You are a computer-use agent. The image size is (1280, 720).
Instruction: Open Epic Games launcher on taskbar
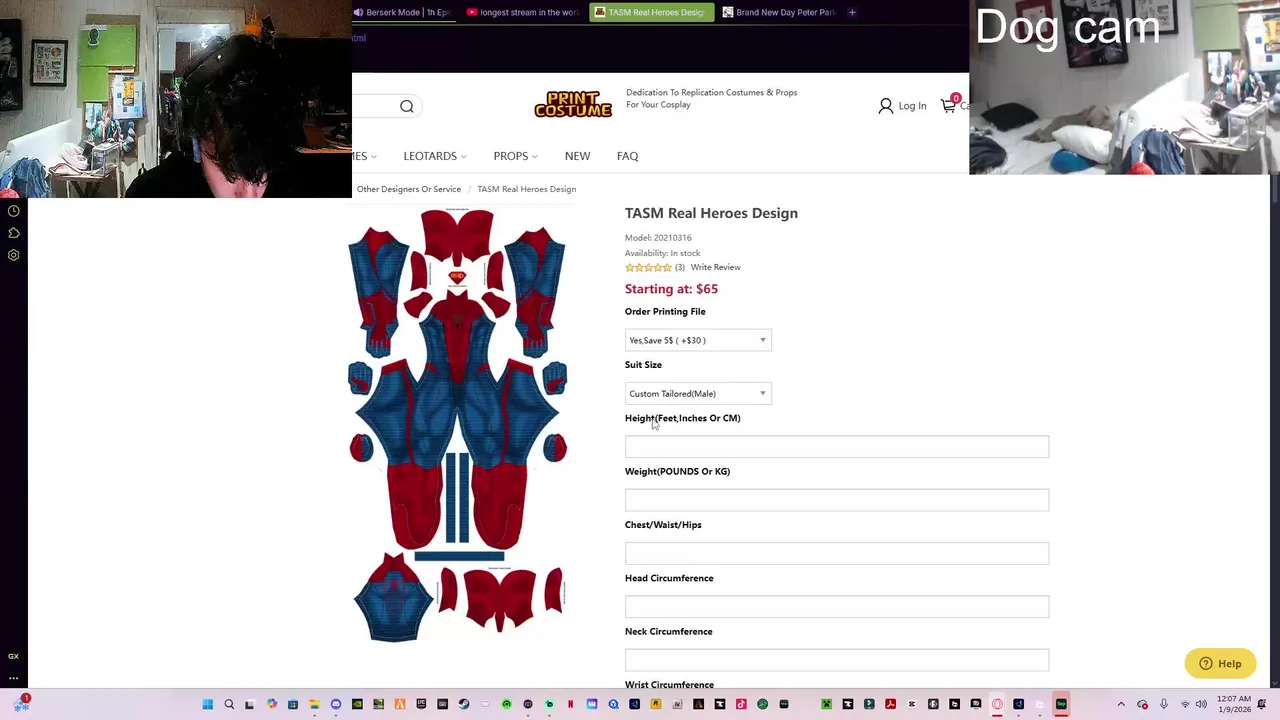pos(421,704)
